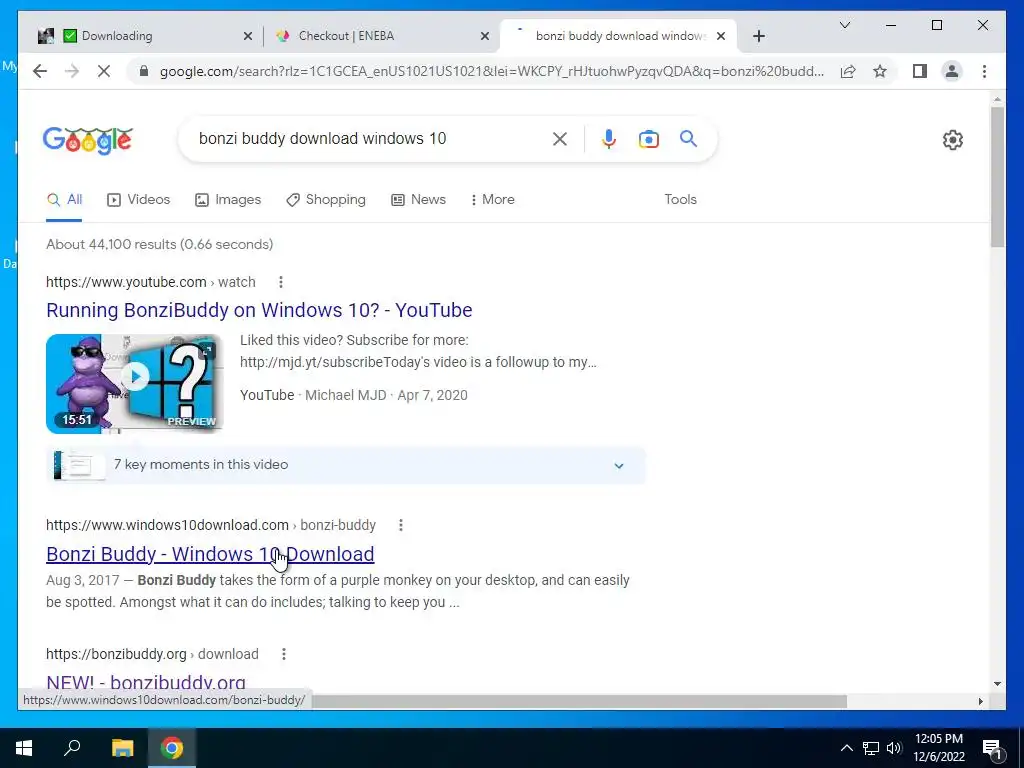The width and height of the screenshot is (1024, 768).
Task: Click the youtube.com watch URL
Action: [x=151, y=282]
